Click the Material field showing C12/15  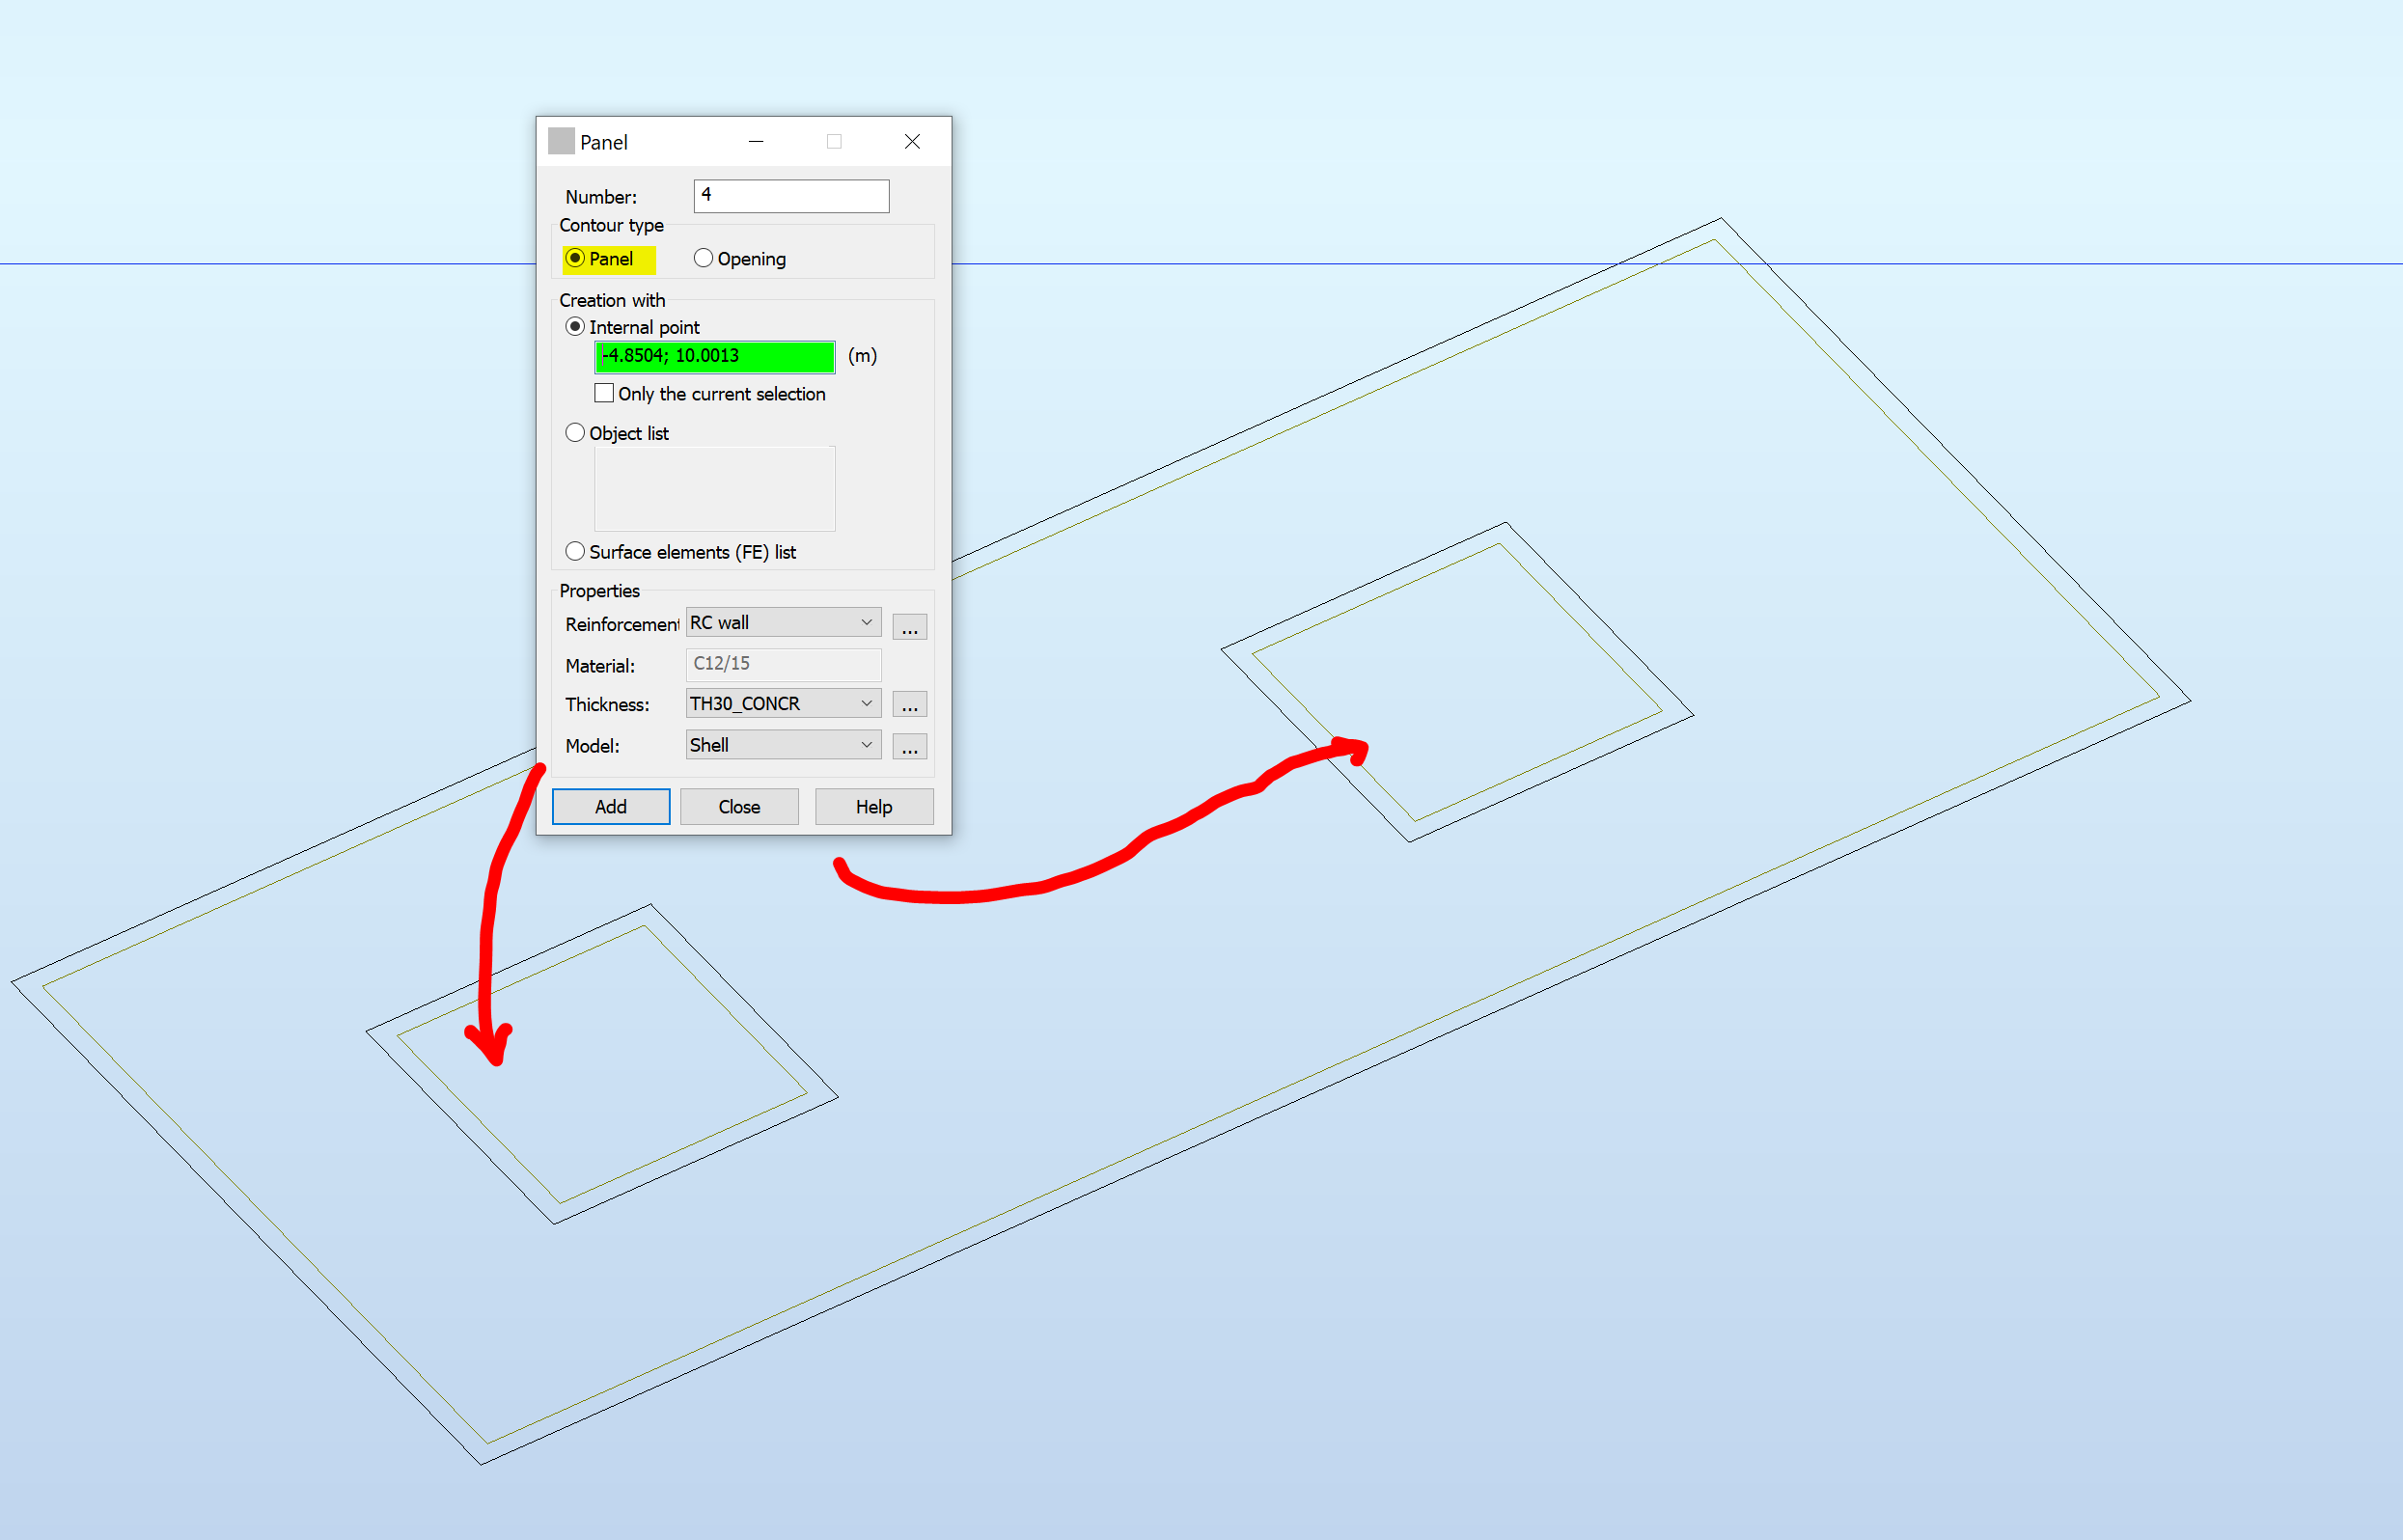coord(783,664)
